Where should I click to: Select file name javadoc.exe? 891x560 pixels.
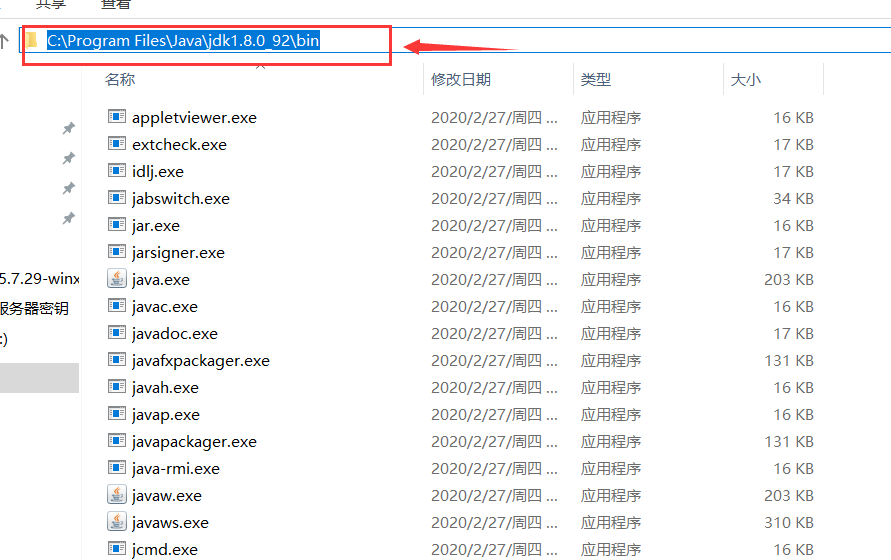click(x=174, y=334)
